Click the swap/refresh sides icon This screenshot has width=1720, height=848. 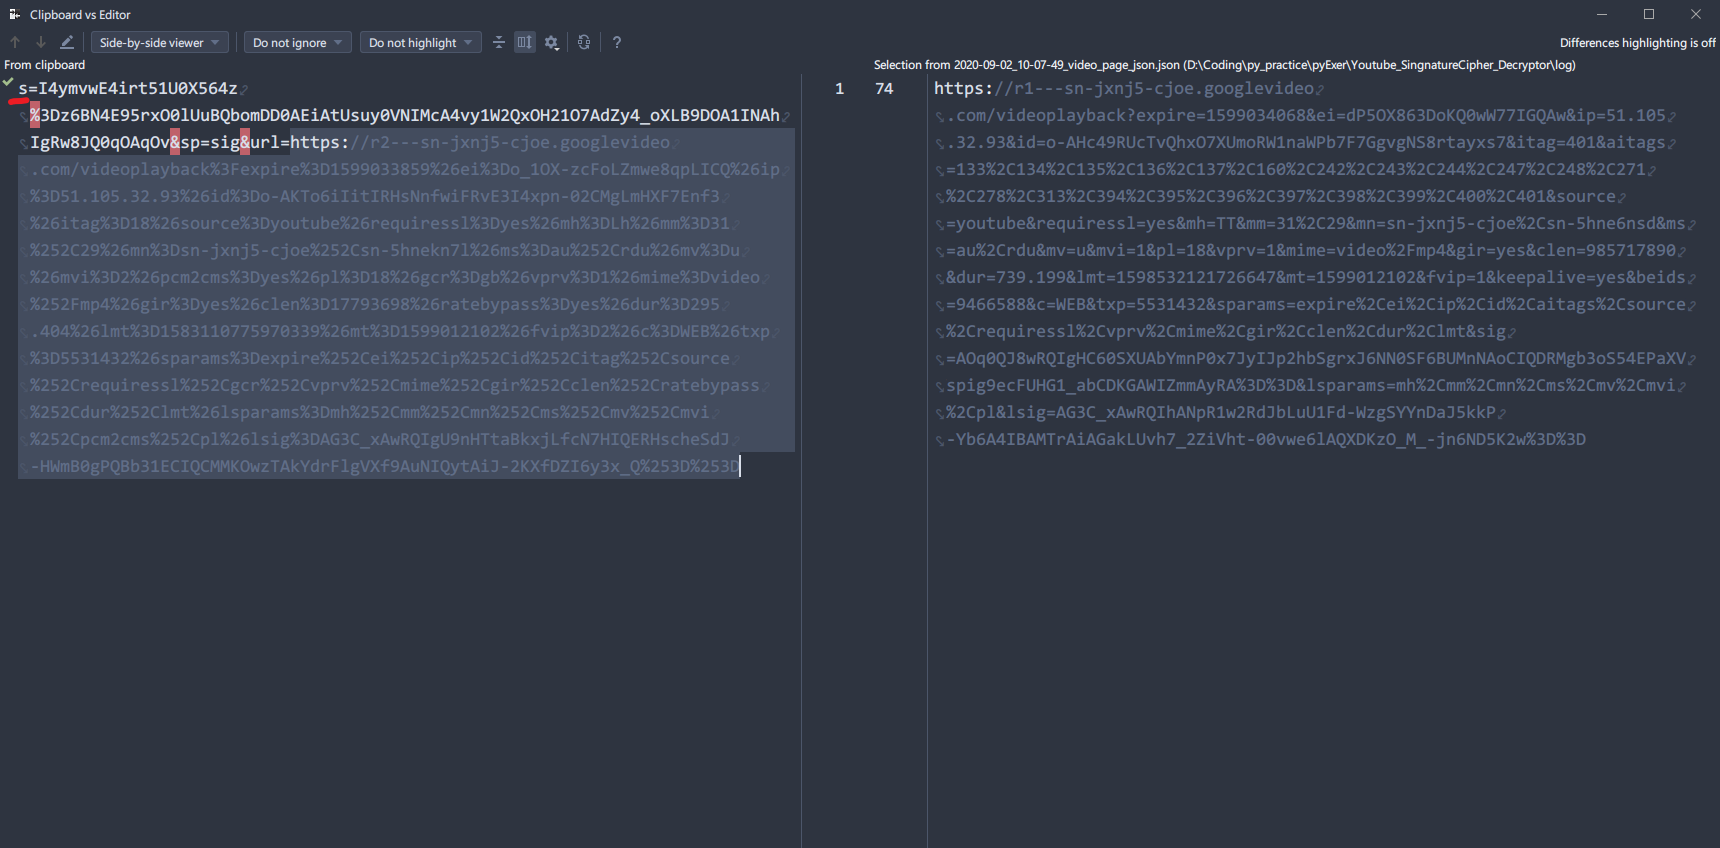coord(584,42)
